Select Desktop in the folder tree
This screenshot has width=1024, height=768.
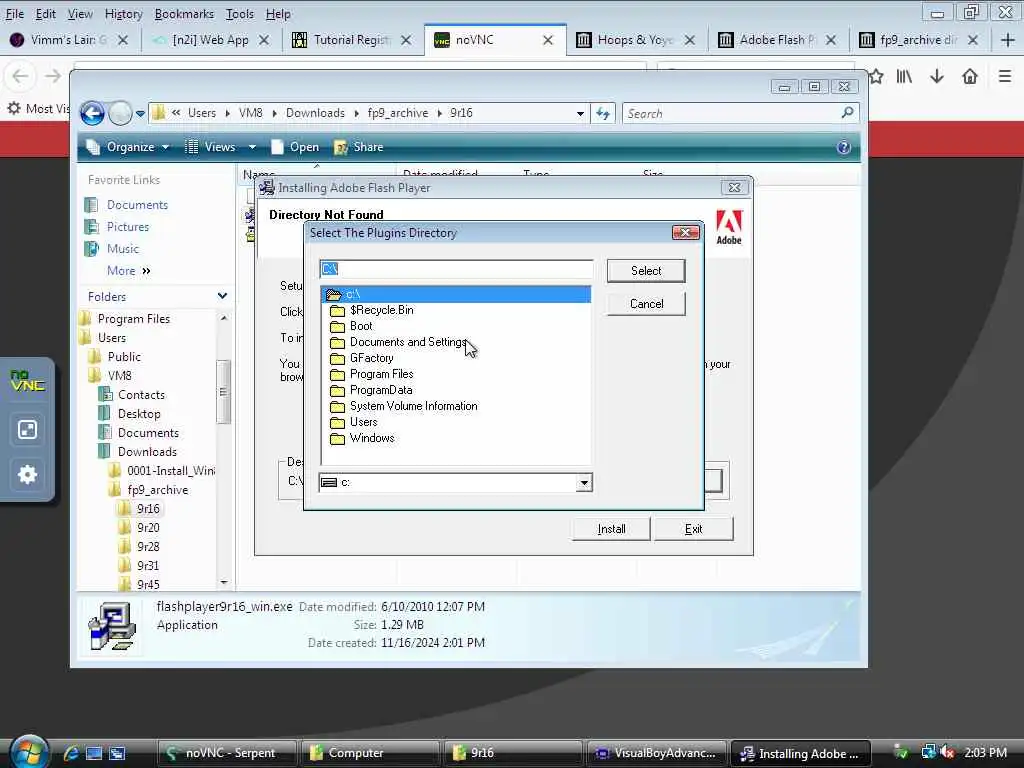click(138, 413)
